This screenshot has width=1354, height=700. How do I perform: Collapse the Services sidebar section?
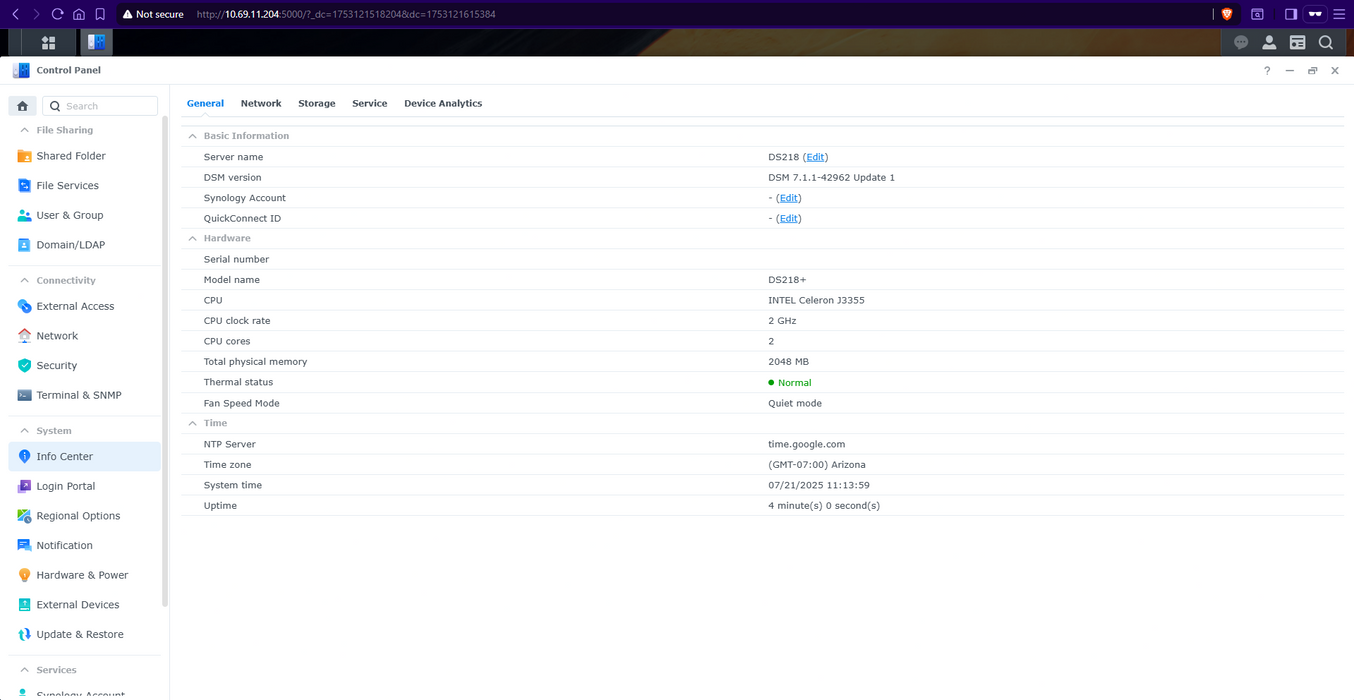(x=25, y=670)
